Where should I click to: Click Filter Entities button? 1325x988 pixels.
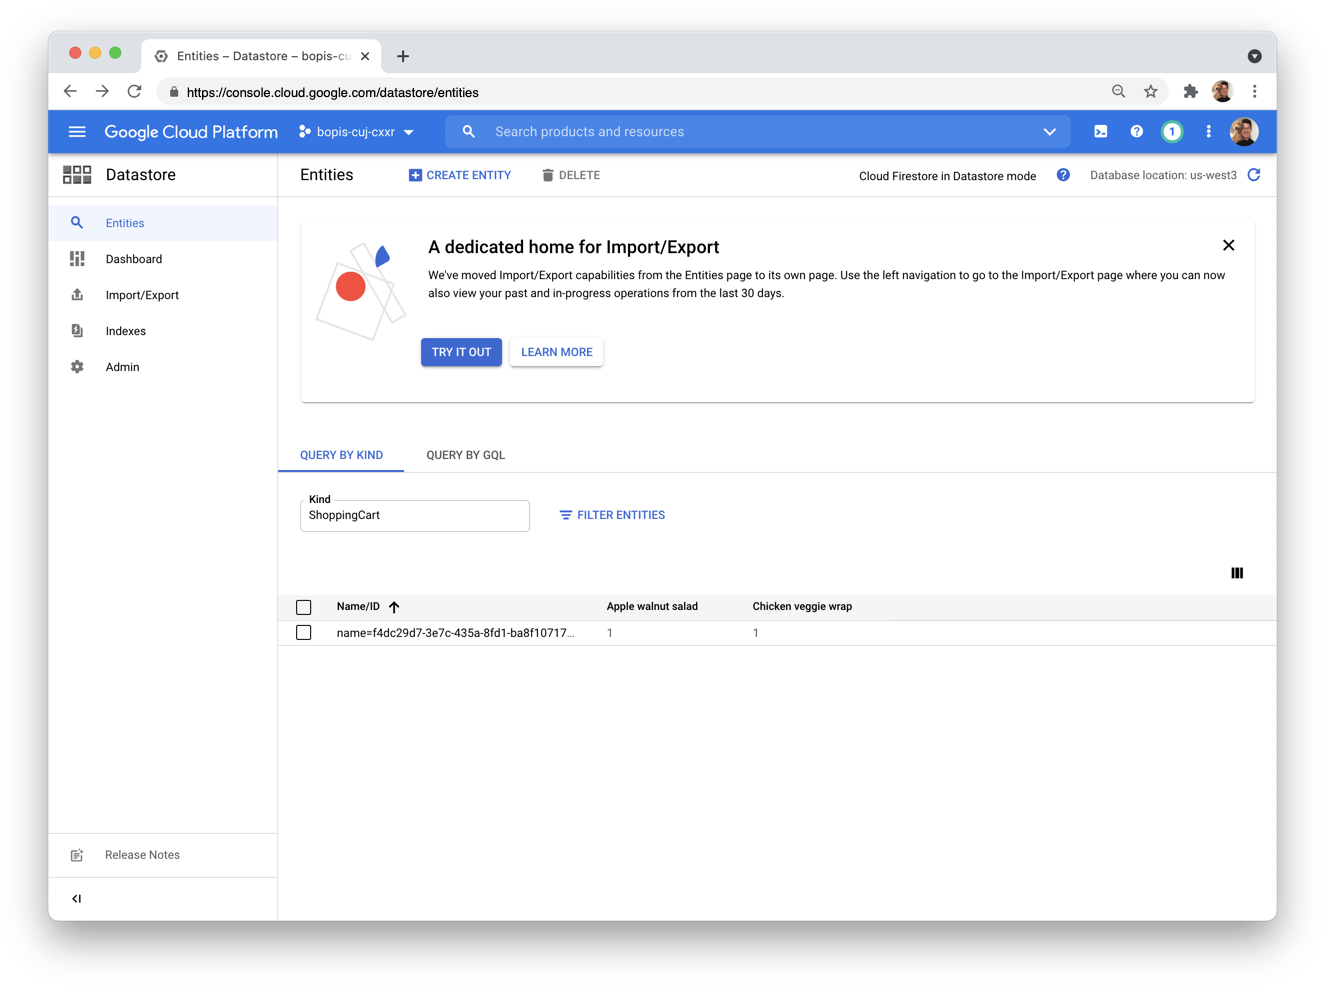[612, 515]
